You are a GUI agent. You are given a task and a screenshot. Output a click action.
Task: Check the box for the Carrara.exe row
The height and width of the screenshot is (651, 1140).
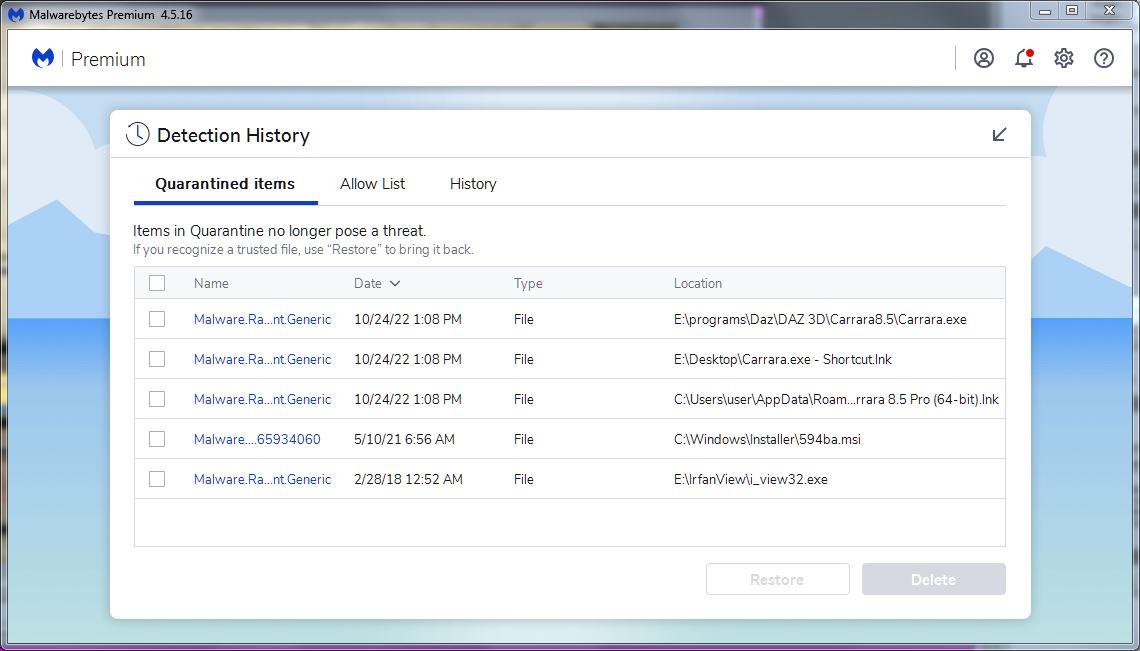tap(157, 319)
